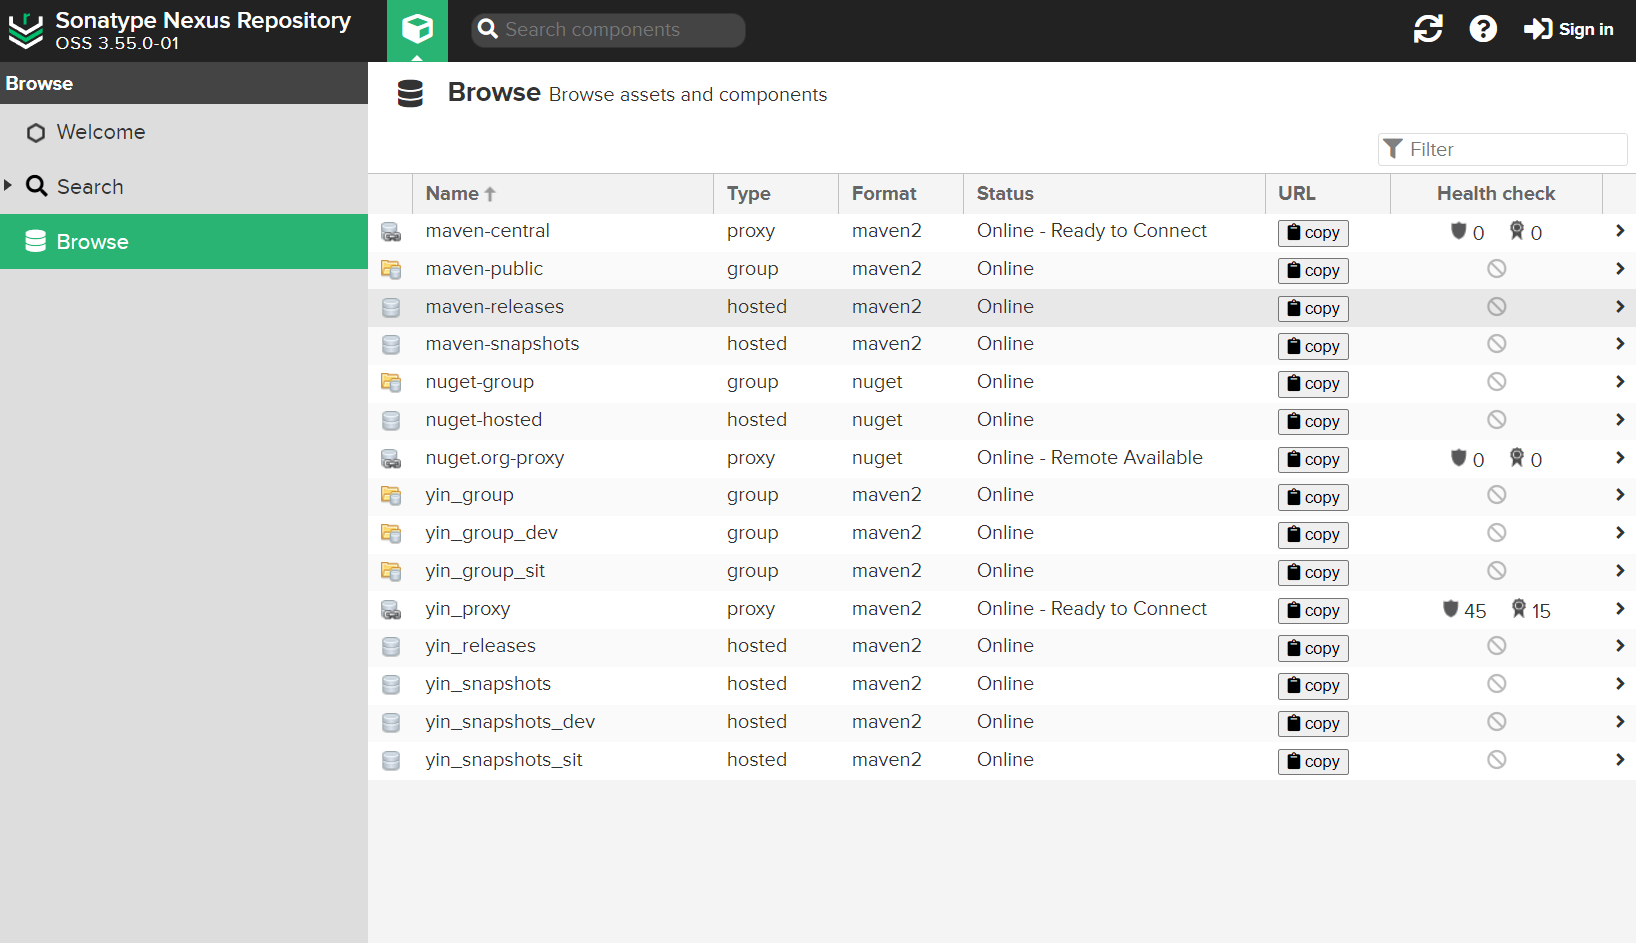This screenshot has width=1636, height=943.
Task: Open Search in the sidebar
Action: click(184, 187)
